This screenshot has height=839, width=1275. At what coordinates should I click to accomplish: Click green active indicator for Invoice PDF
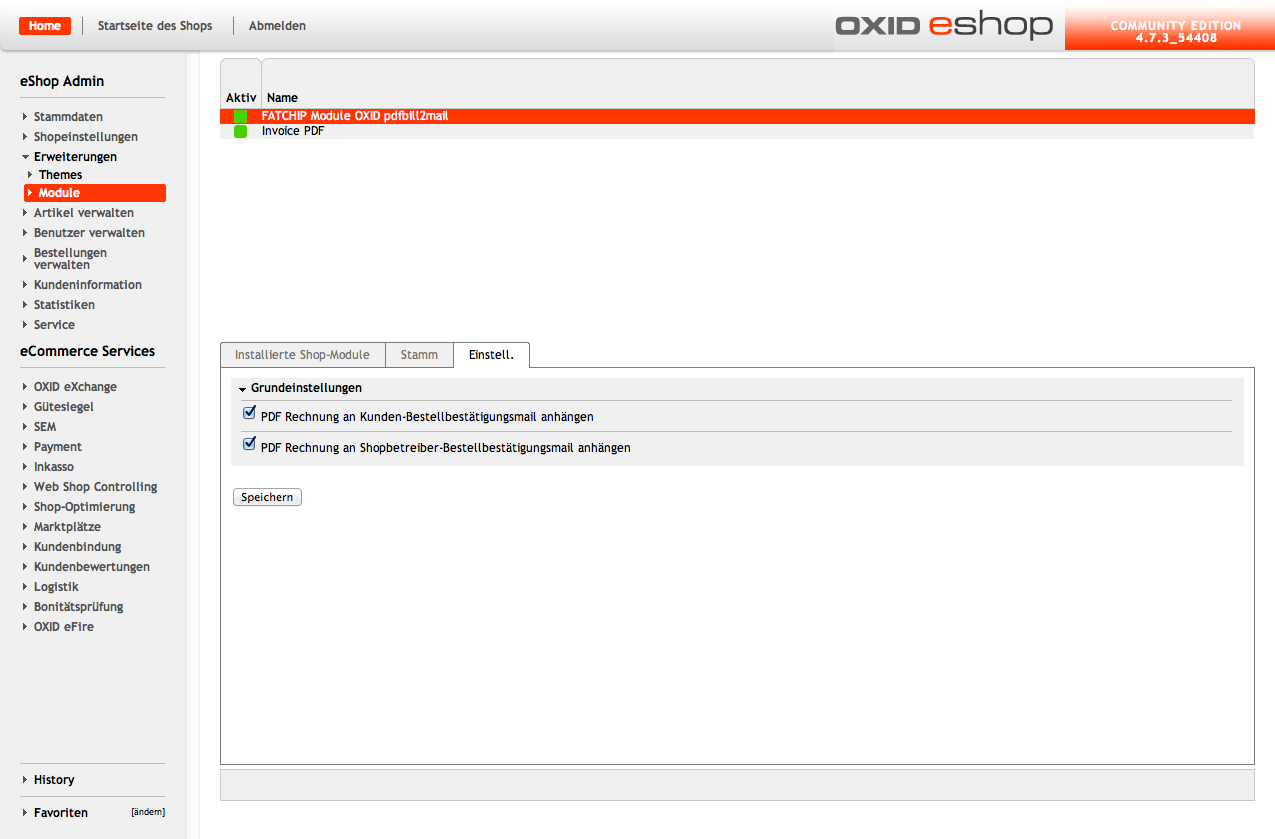(x=240, y=131)
